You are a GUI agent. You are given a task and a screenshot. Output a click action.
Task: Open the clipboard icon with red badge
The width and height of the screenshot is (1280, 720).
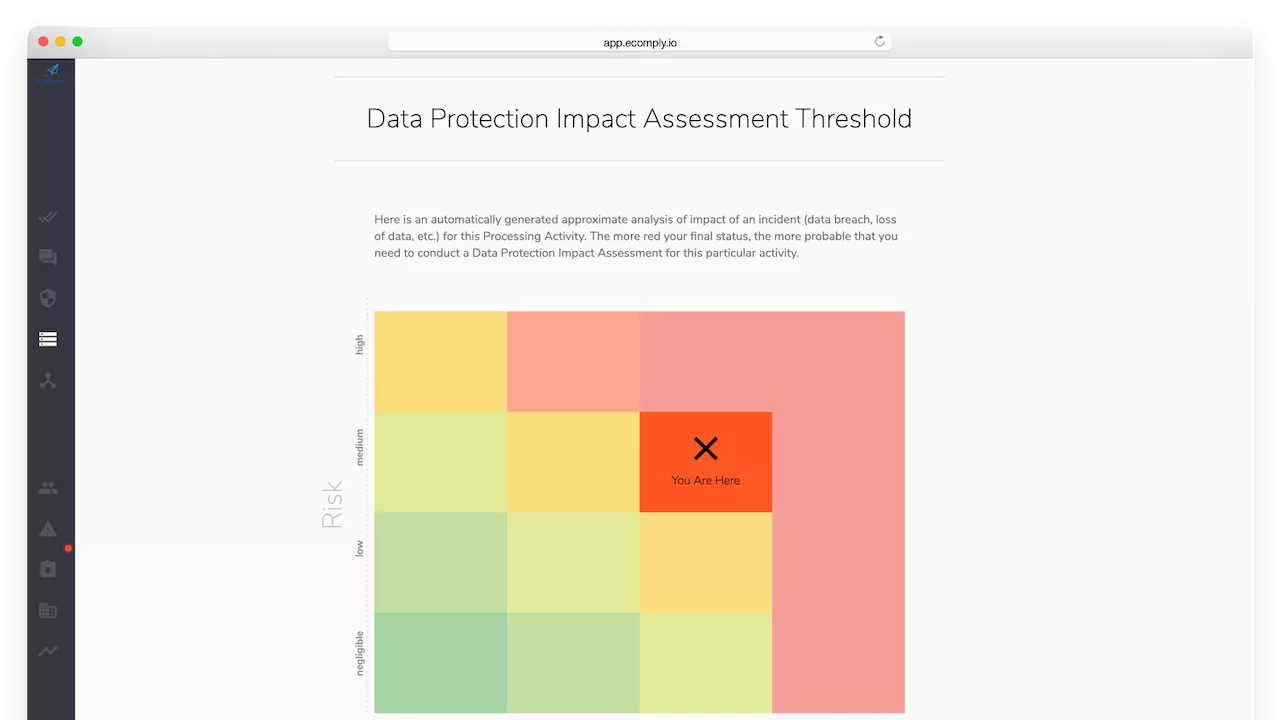coord(48,569)
